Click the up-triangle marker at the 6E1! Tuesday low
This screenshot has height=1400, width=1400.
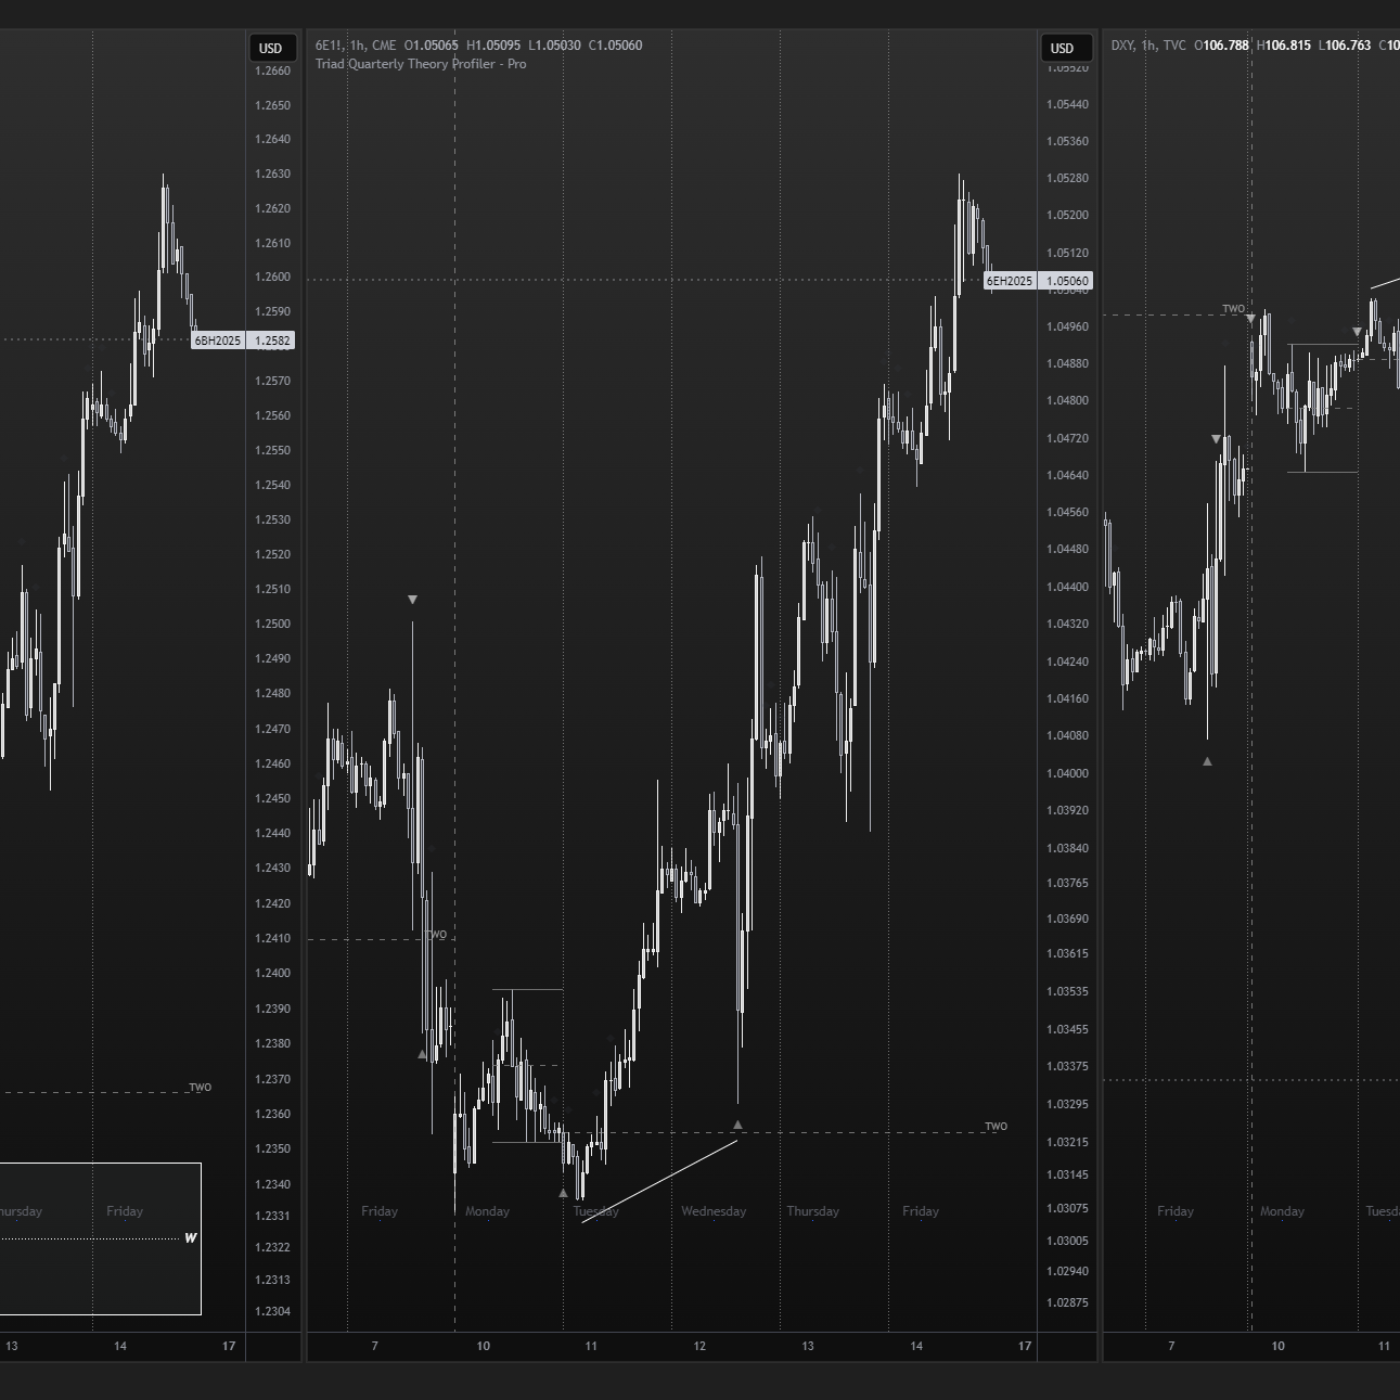tap(563, 1193)
